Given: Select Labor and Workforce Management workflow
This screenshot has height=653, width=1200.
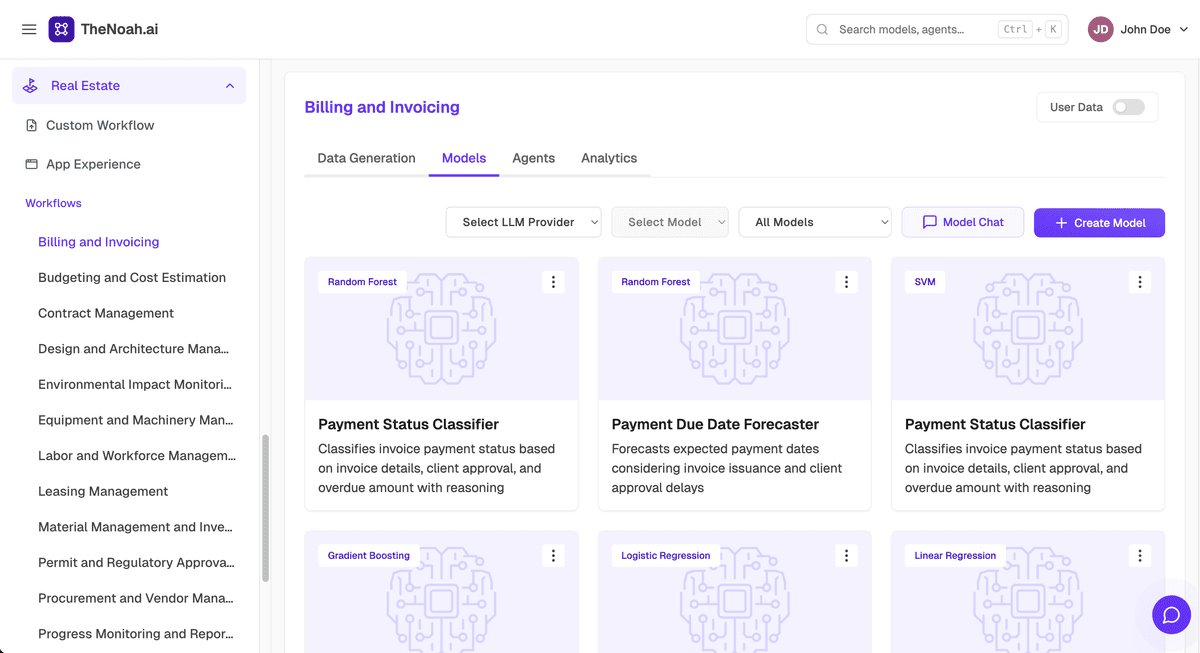Looking at the screenshot, I should coord(137,456).
